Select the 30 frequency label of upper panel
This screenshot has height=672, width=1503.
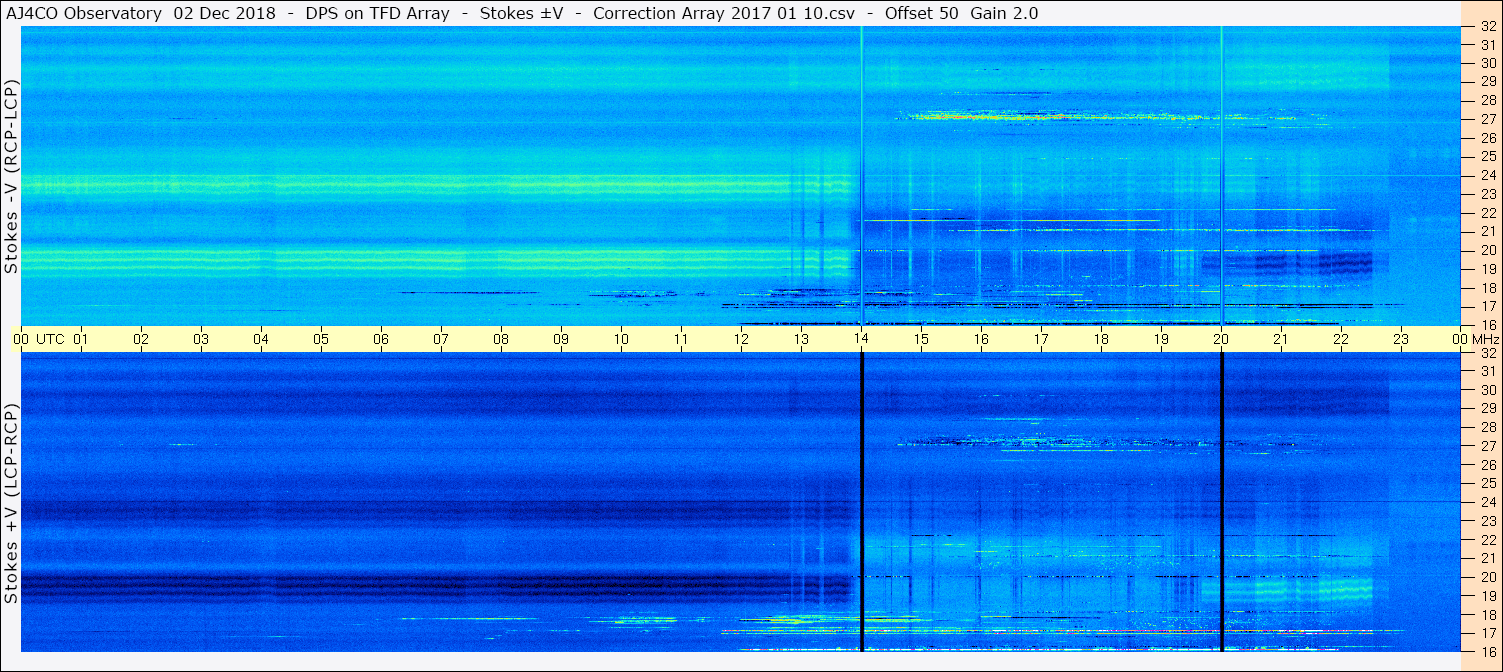pos(1488,63)
